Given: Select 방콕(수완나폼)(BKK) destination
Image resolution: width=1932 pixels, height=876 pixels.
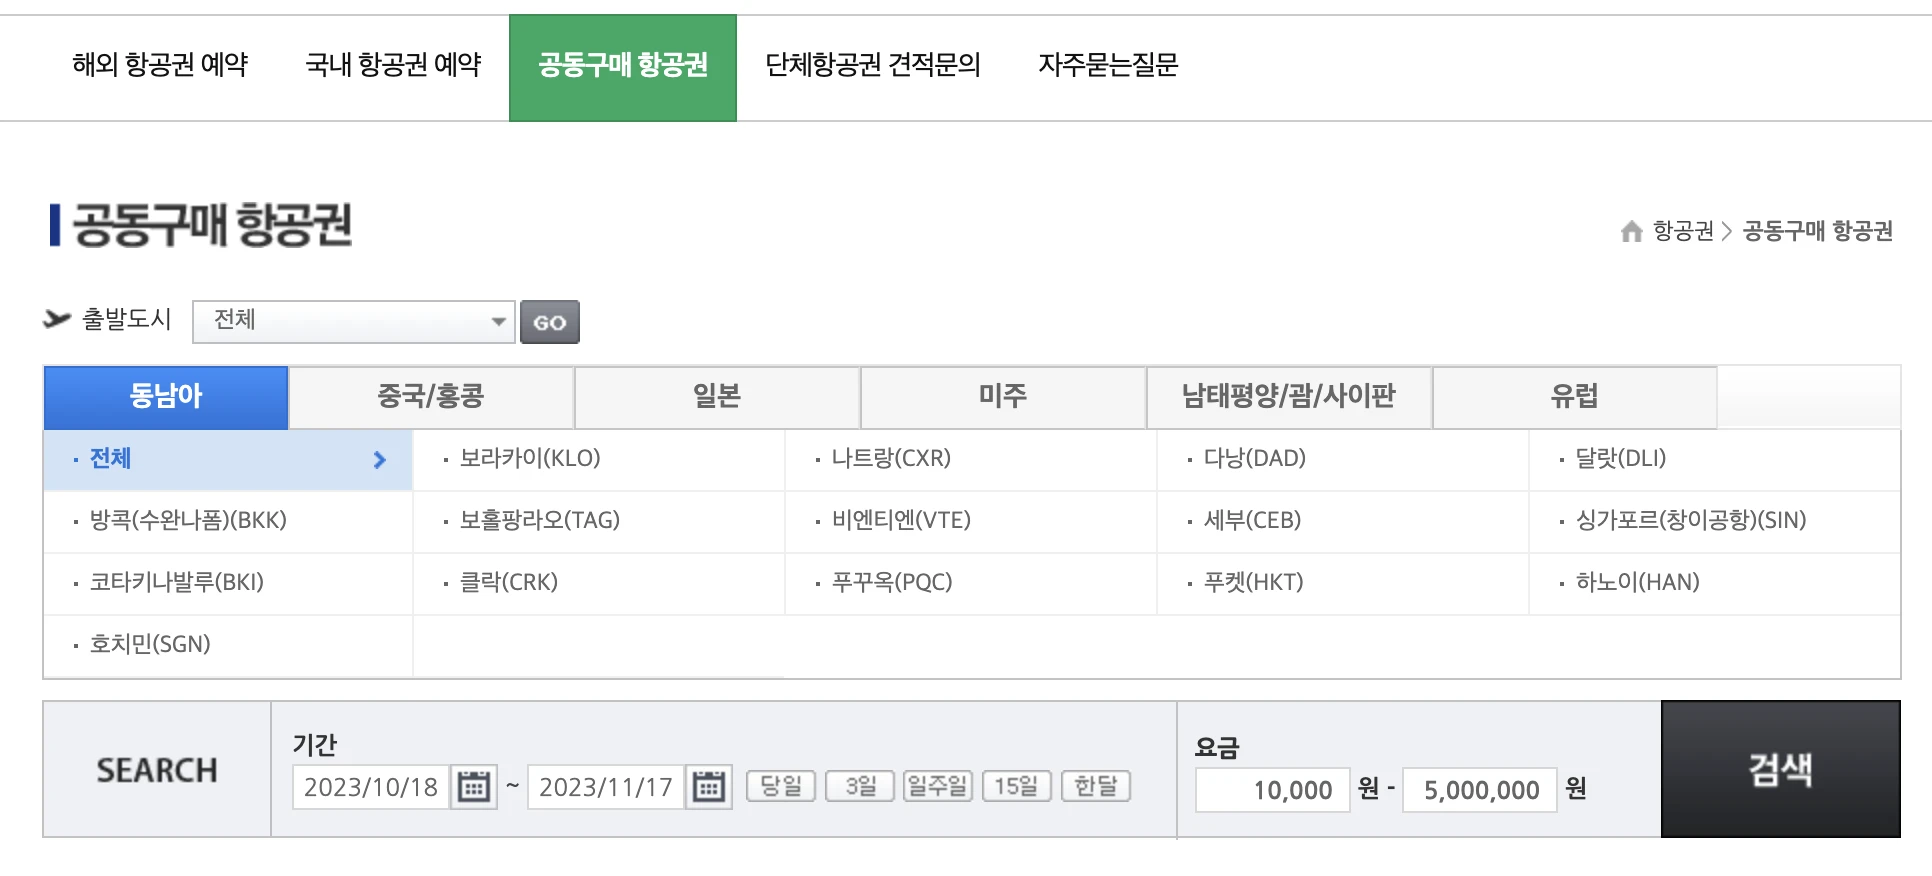Looking at the screenshot, I should (185, 521).
